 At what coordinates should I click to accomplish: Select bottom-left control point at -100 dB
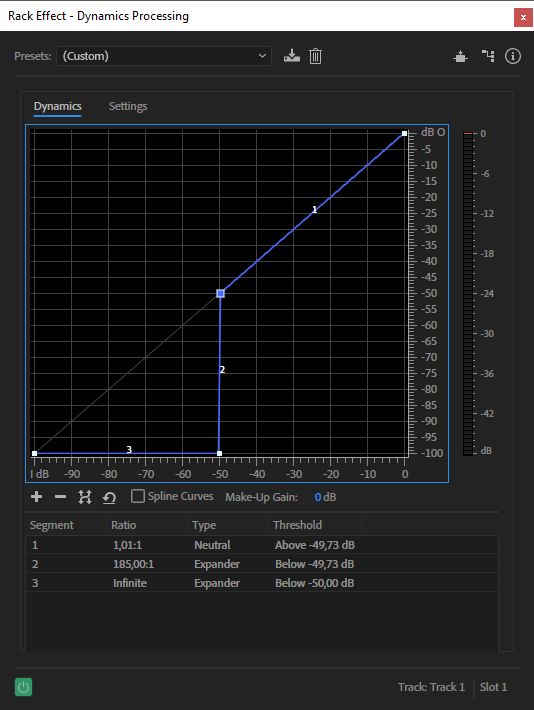pyautogui.click(x=34, y=453)
